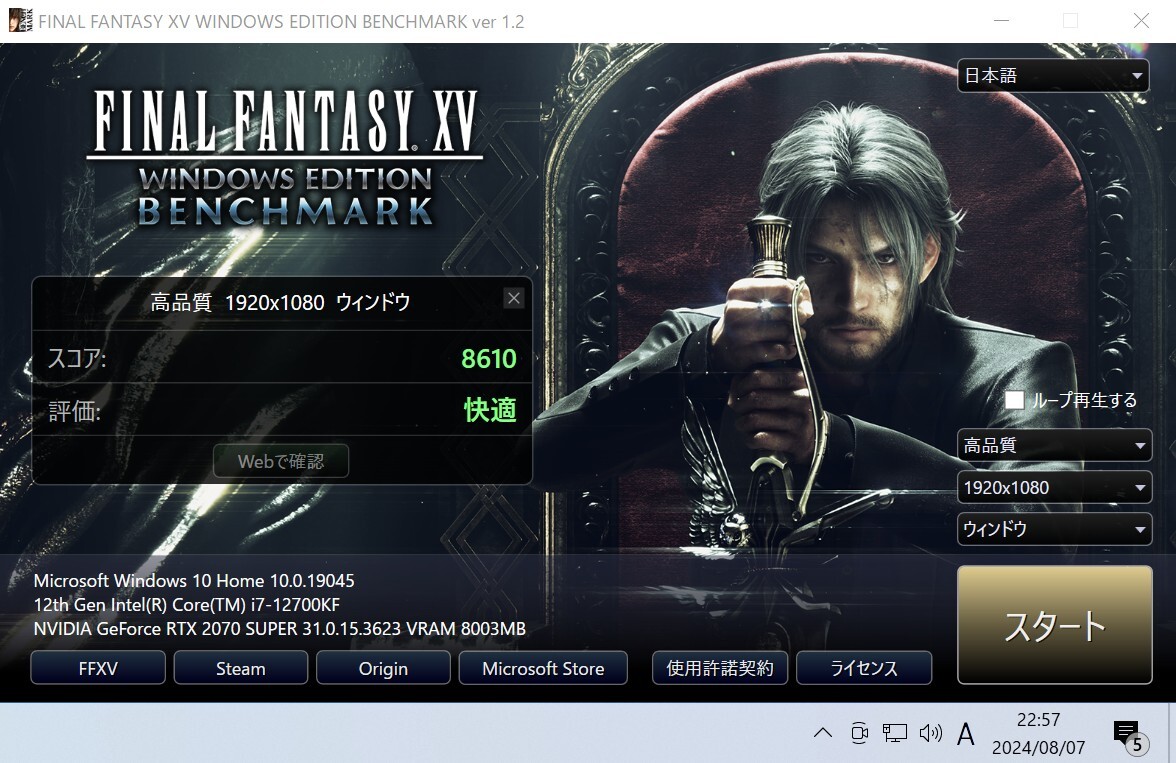Start the benchmark with スタート button
Screen dimensions: 1176x763
1054,625
